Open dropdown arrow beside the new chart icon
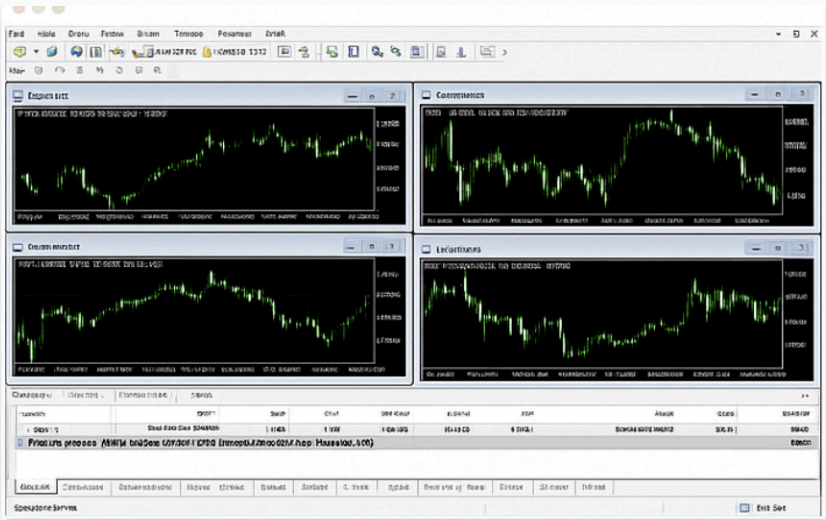 [x=36, y=52]
